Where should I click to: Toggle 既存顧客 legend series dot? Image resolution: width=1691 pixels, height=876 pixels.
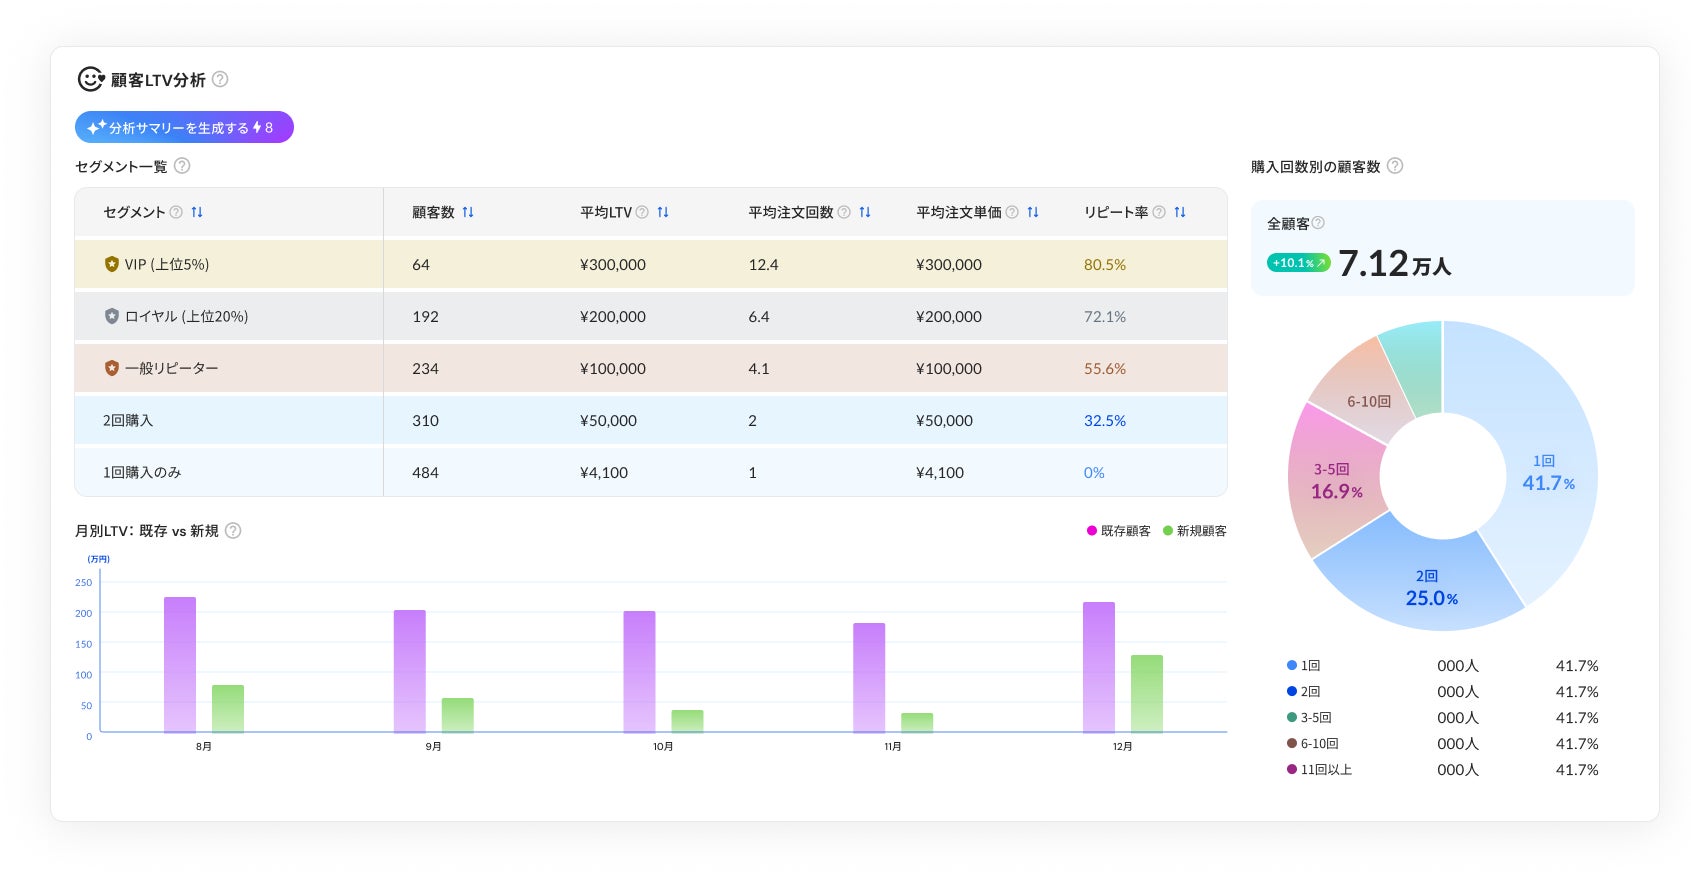(1092, 531)
